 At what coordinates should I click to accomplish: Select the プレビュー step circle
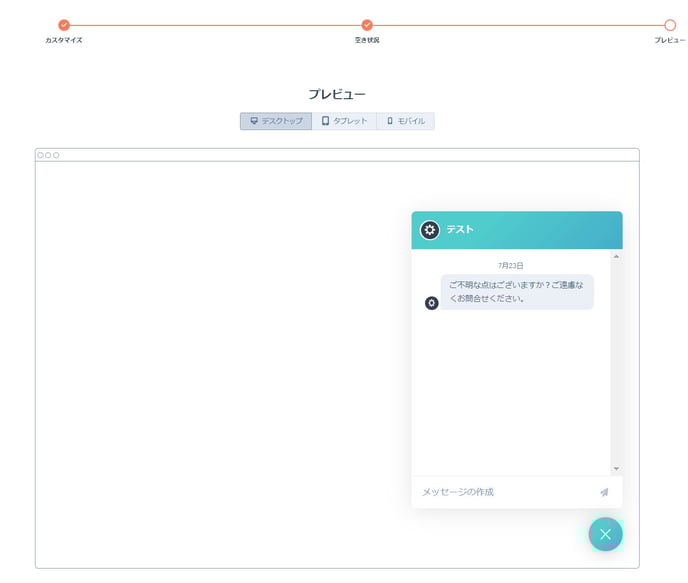(670, 25)
